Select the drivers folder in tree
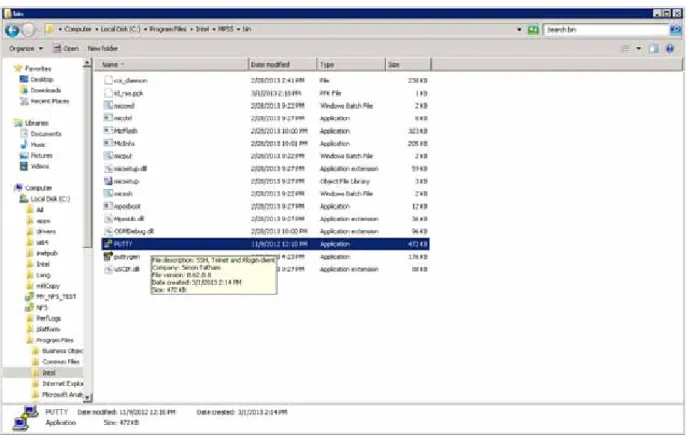Image resolution: width=686 pixels, height=443 pixels. [x=46, y=232]
